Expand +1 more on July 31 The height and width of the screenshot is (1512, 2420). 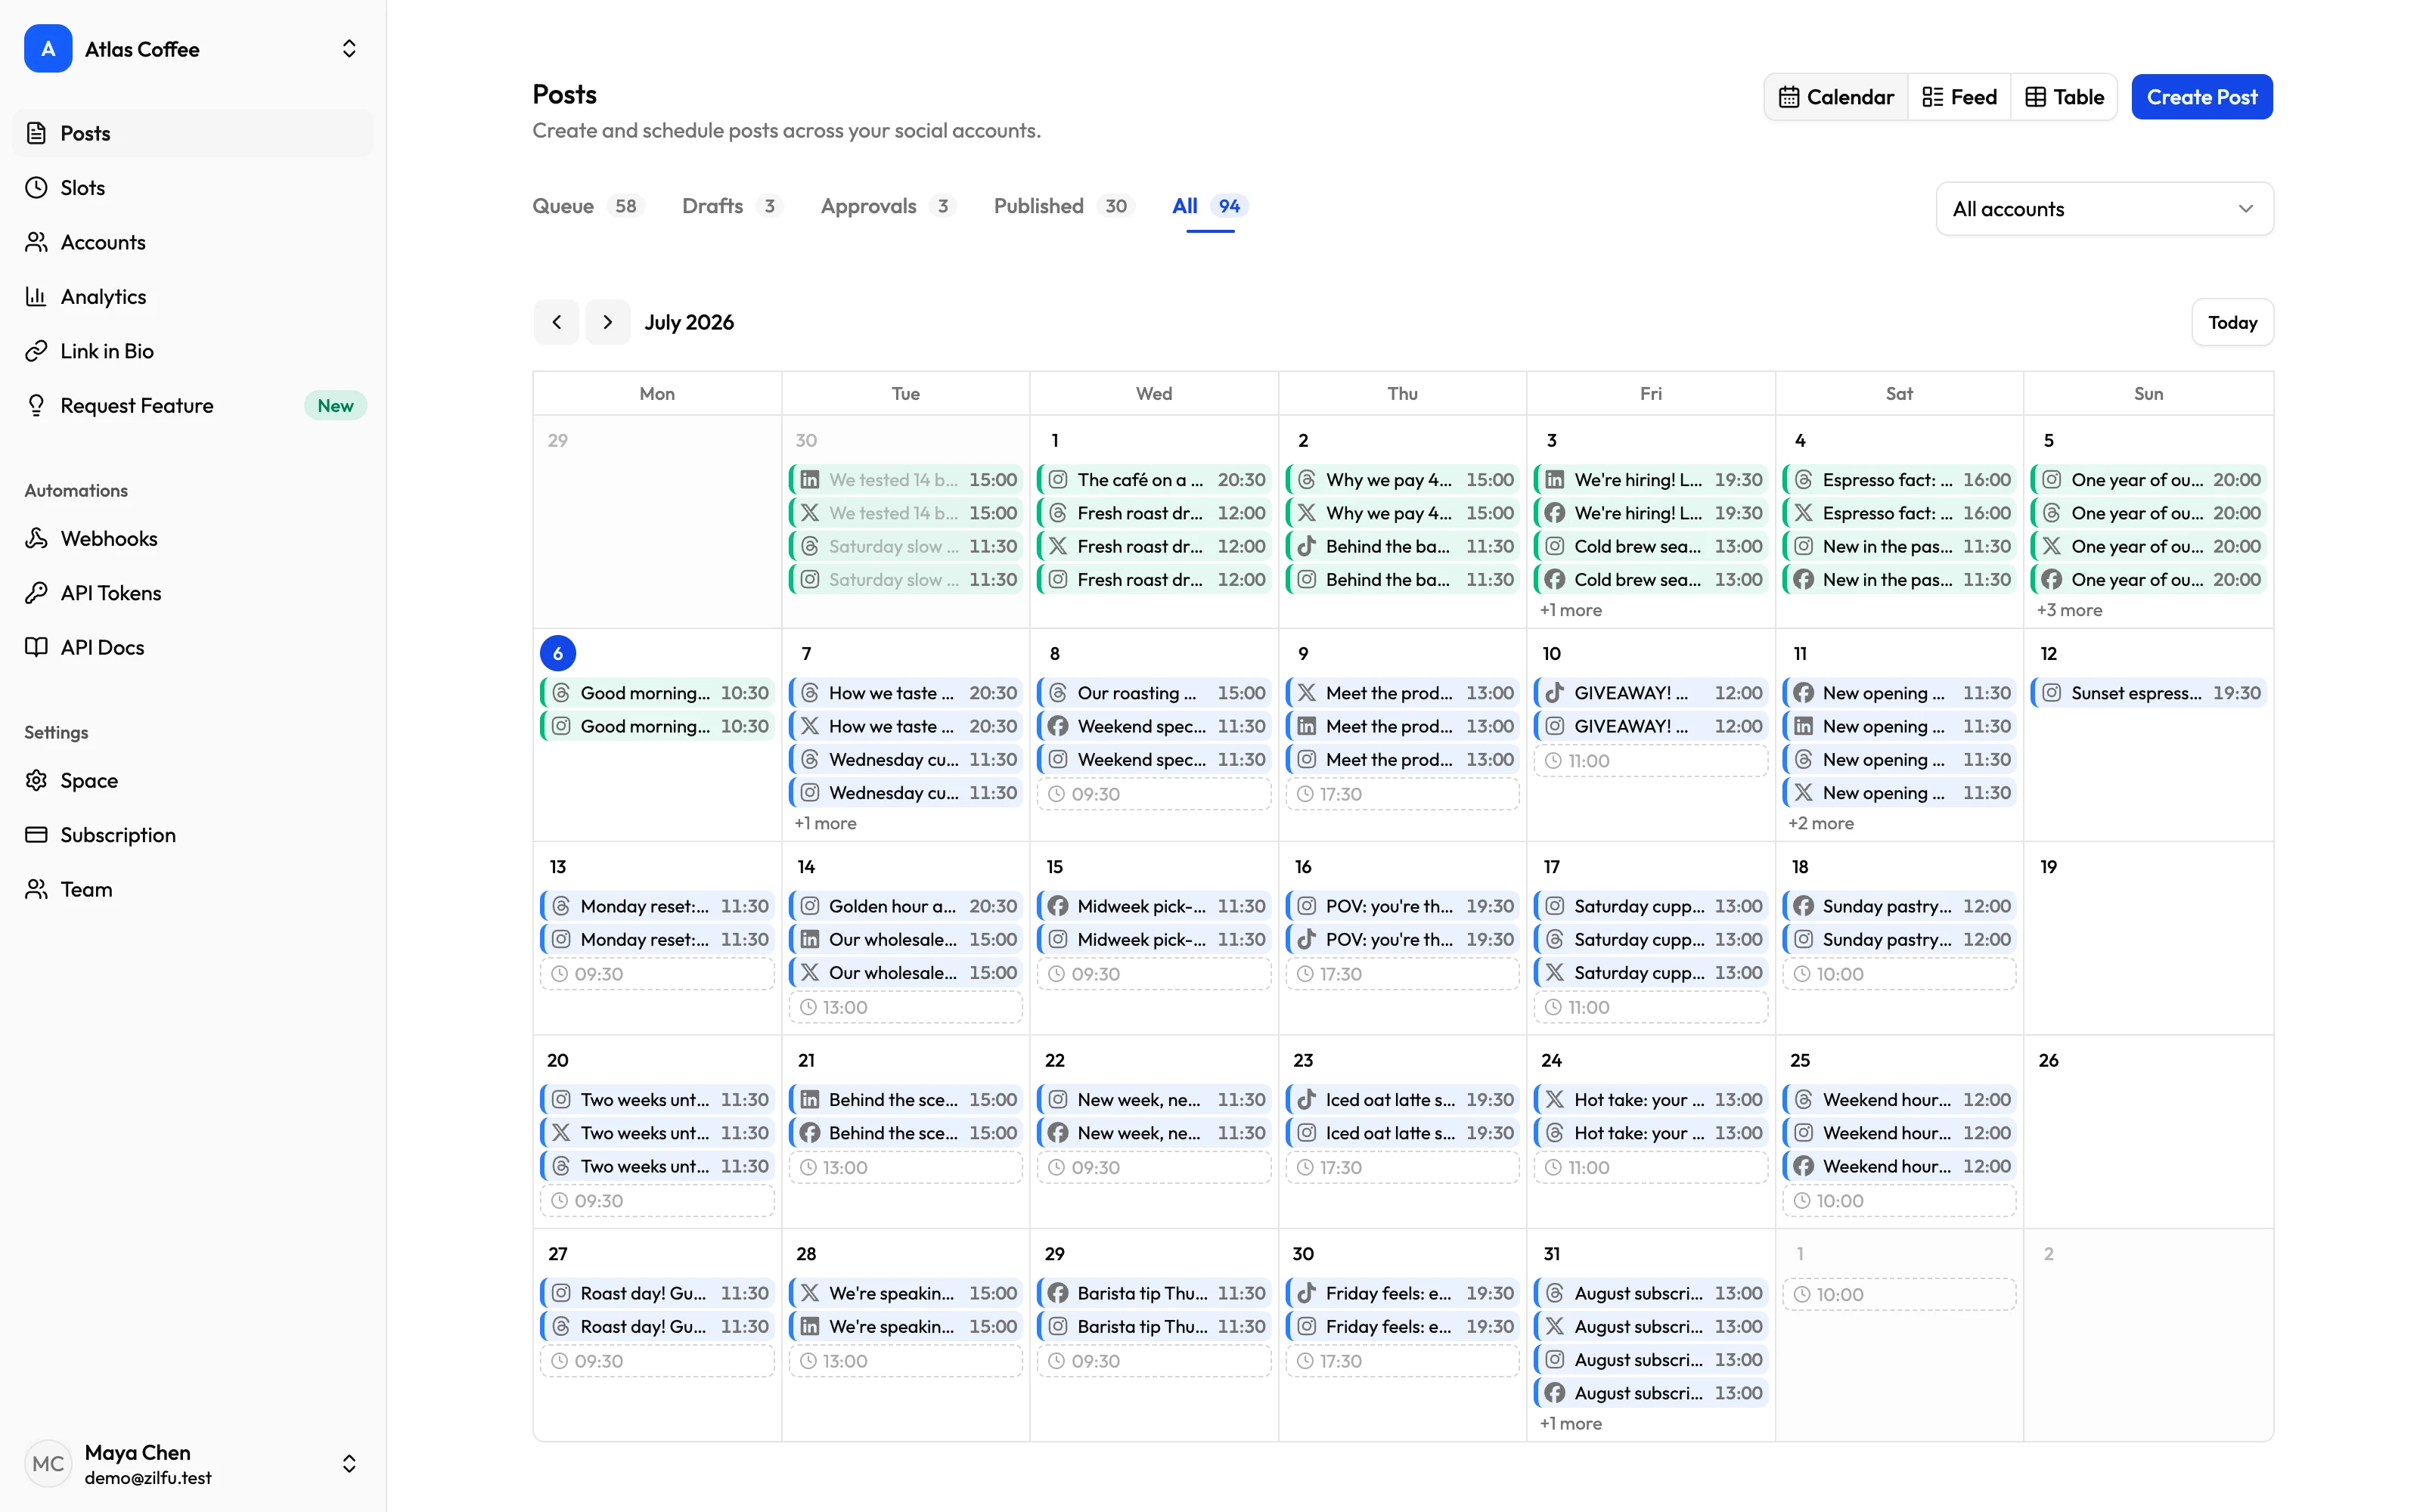point(1571,1423)
